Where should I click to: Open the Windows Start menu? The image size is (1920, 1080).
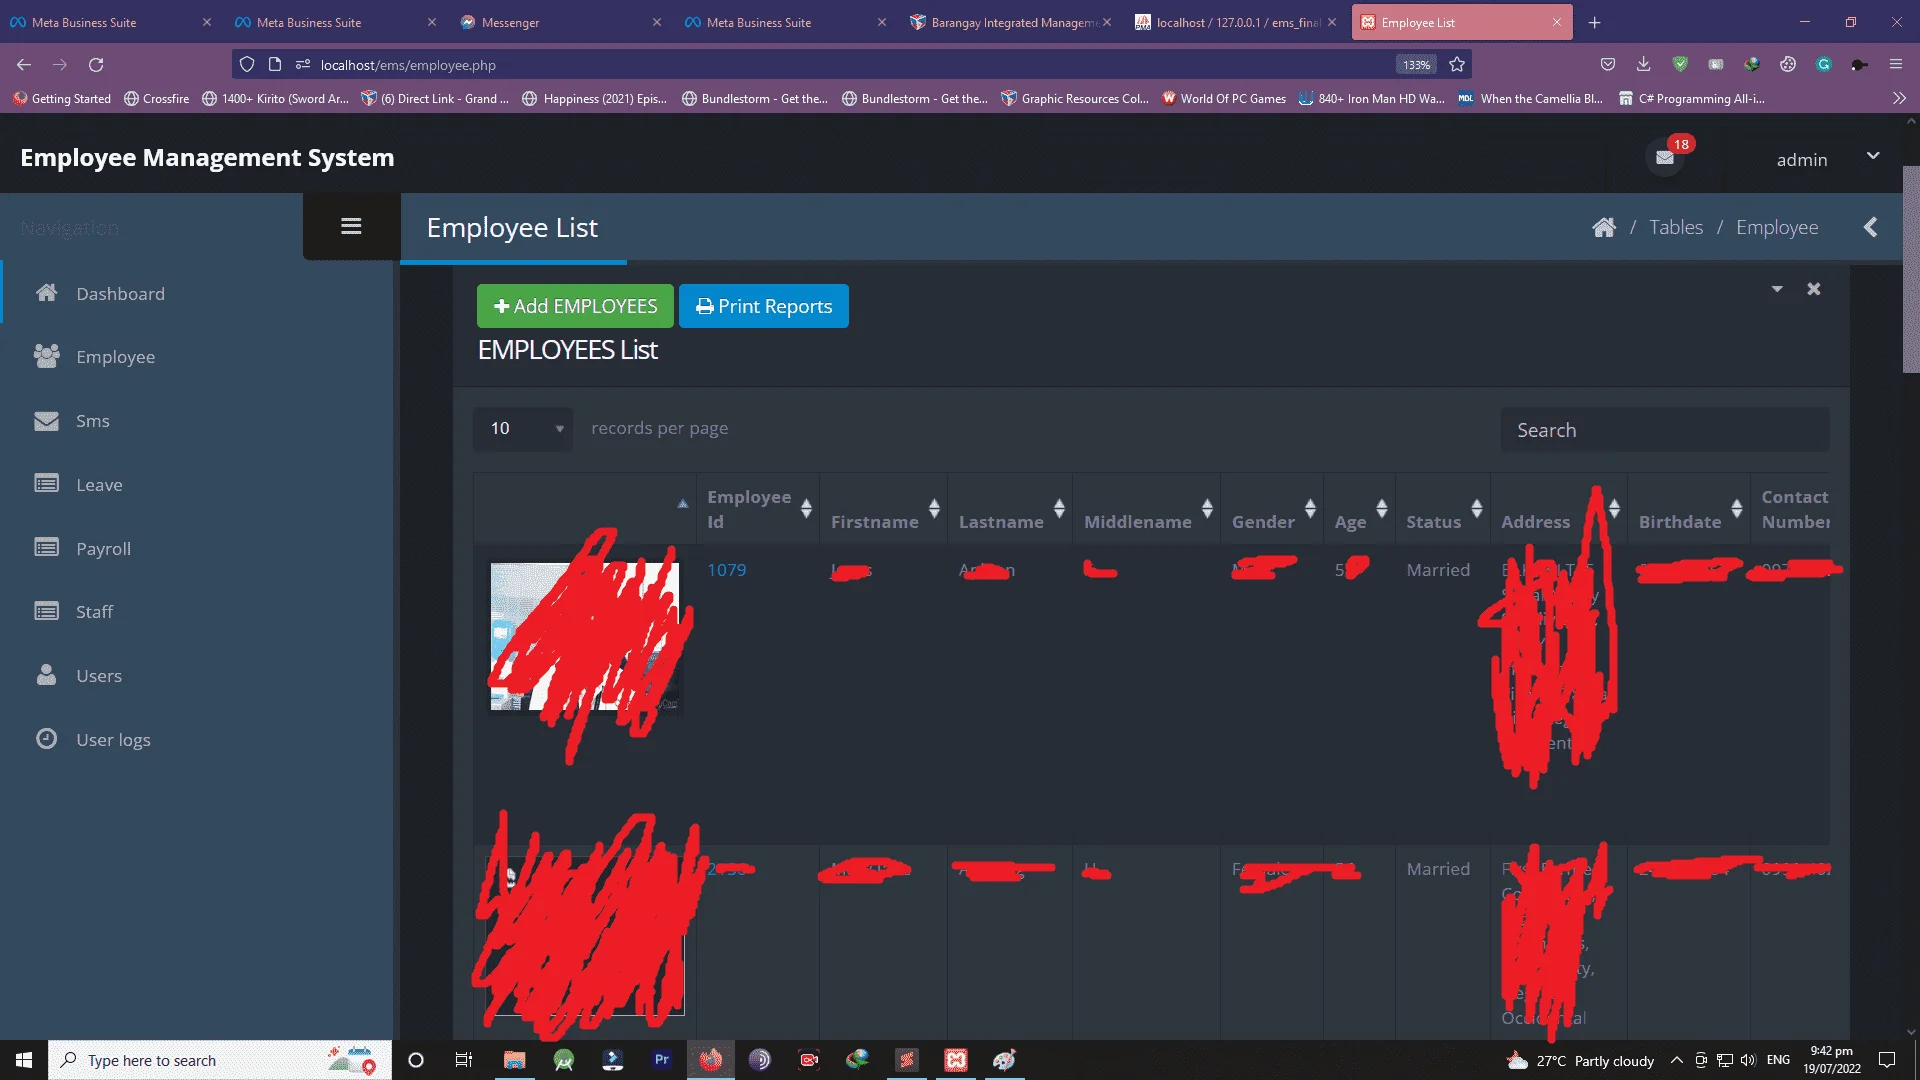pos(24,1060)
